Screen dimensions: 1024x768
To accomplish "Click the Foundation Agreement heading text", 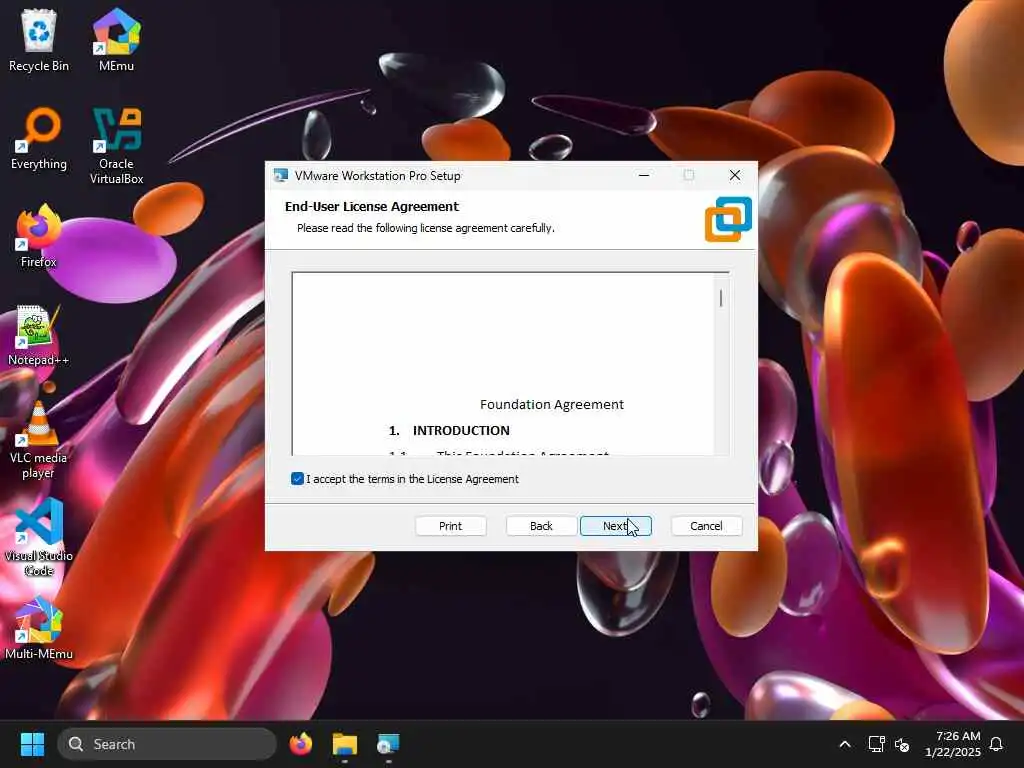I will point(552,404).
